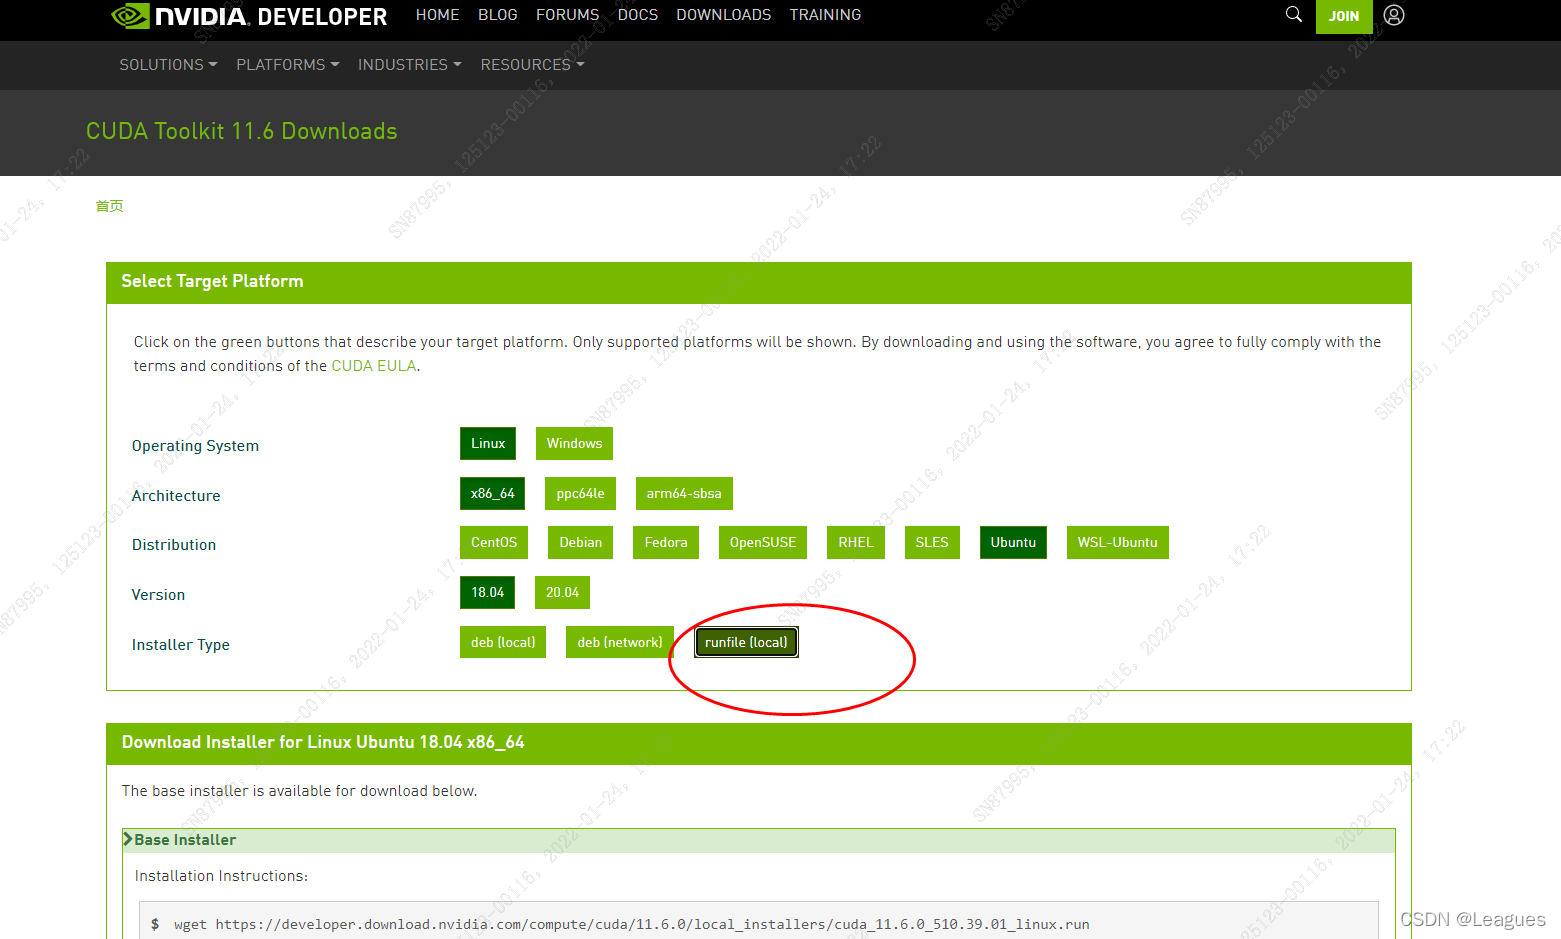
Task: Expand the PLATFORMS dropdown menu
Action: tap(288, 65)
